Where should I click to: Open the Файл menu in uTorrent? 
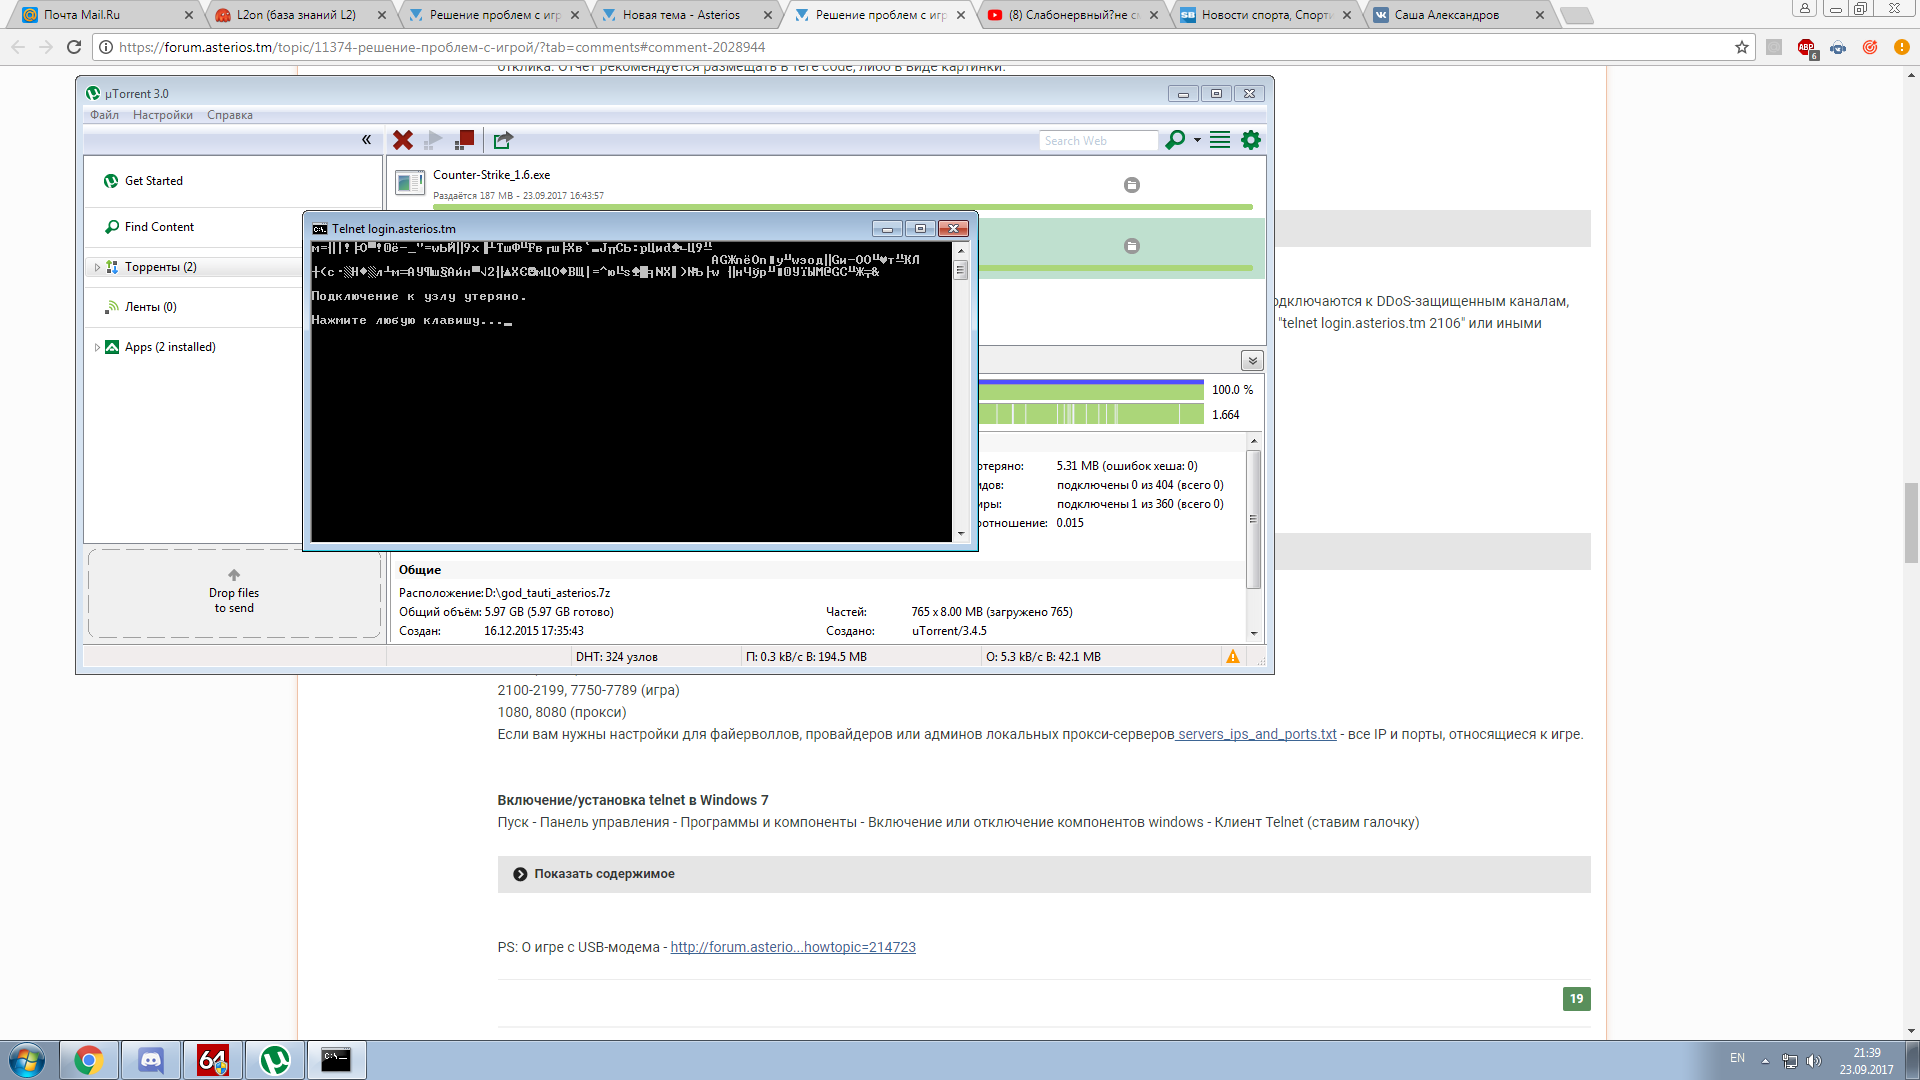coord(104,115)
